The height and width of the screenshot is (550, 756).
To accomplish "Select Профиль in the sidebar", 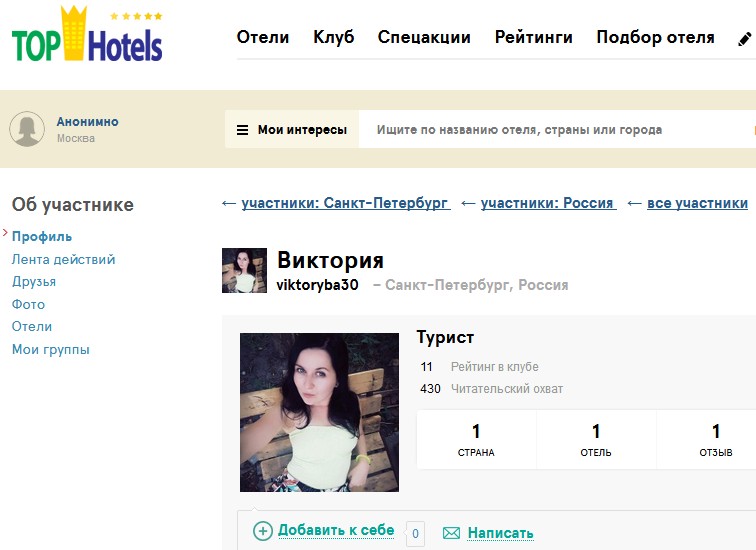I will coord(42,236).
